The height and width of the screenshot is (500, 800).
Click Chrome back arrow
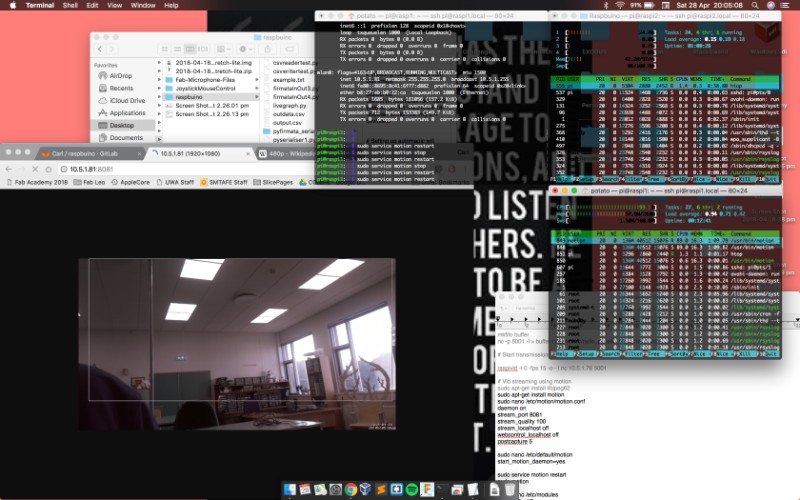[x=9, y=169]
